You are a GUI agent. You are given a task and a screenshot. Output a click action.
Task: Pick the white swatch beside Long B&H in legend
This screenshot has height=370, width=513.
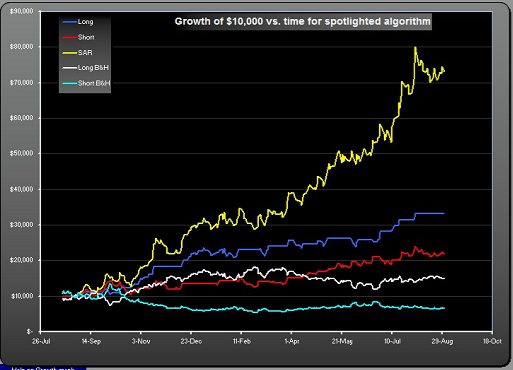69,68
